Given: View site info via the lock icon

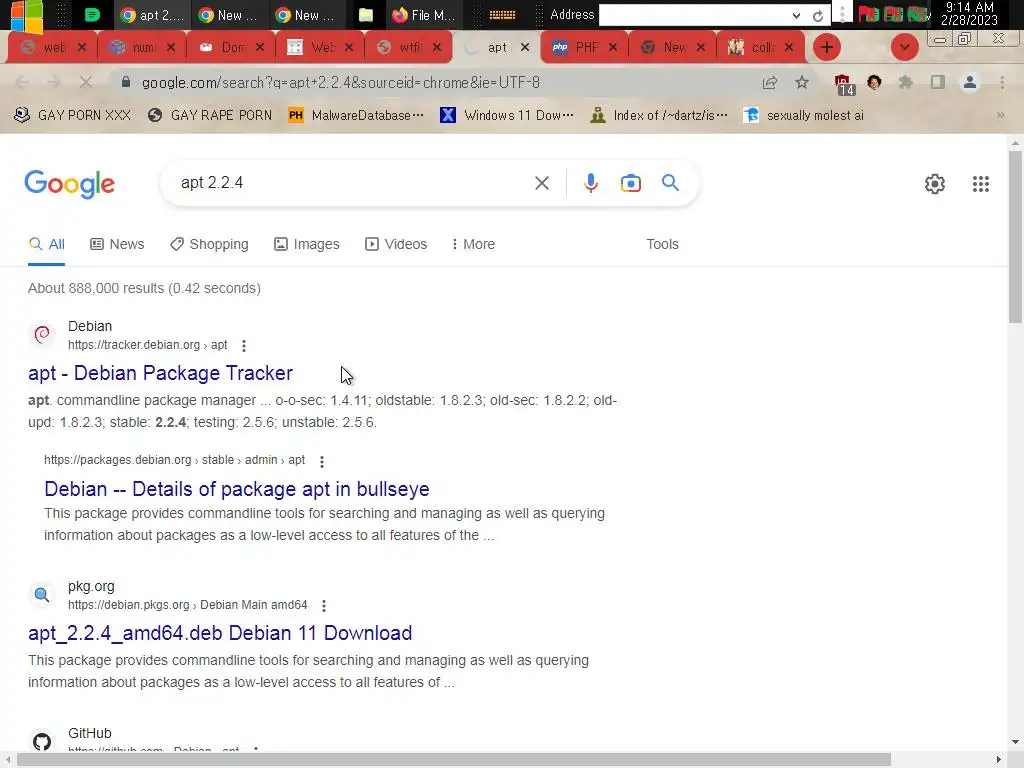Looking at the screenshot, I should 126,82.
